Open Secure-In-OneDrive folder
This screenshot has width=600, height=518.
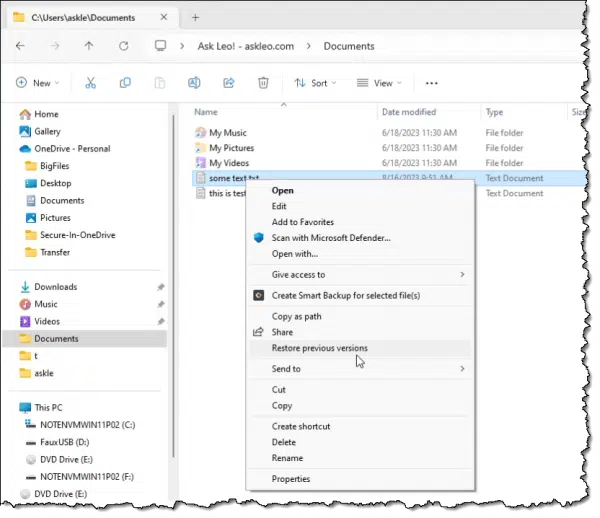(x=77, y=235)
